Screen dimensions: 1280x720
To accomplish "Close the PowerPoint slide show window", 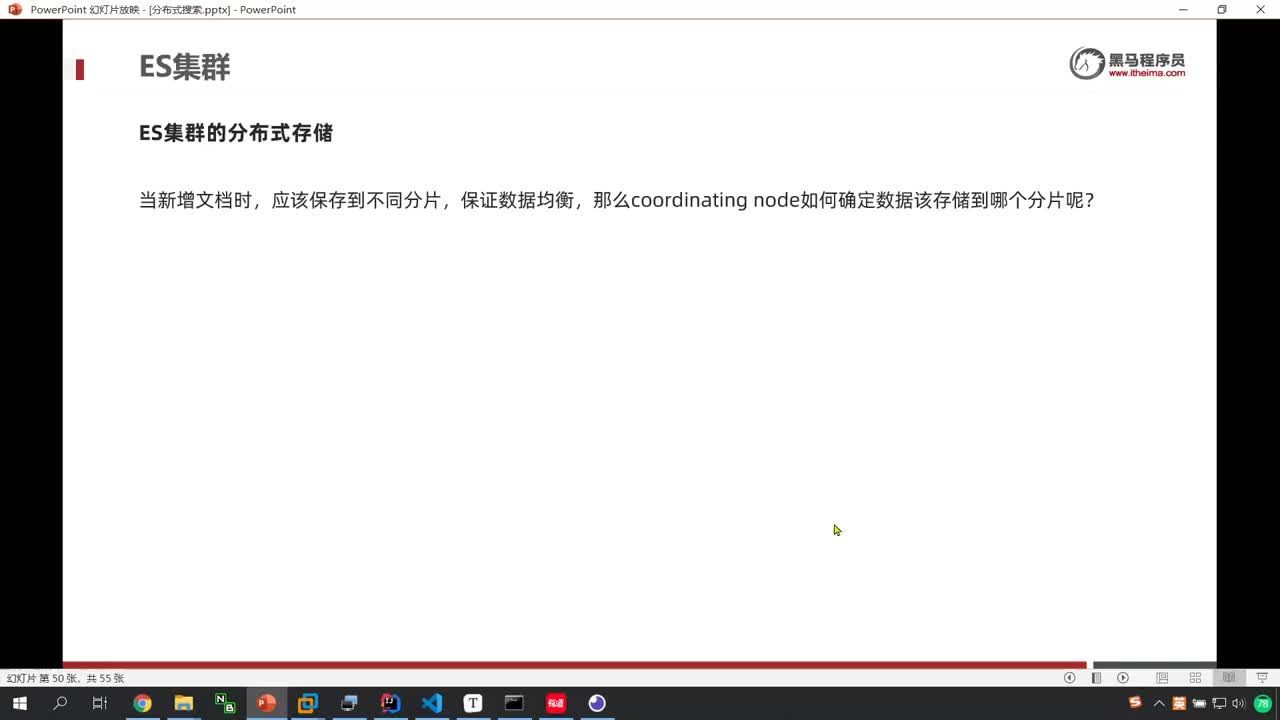I will pyautogui.click(x=1260, y=9).
